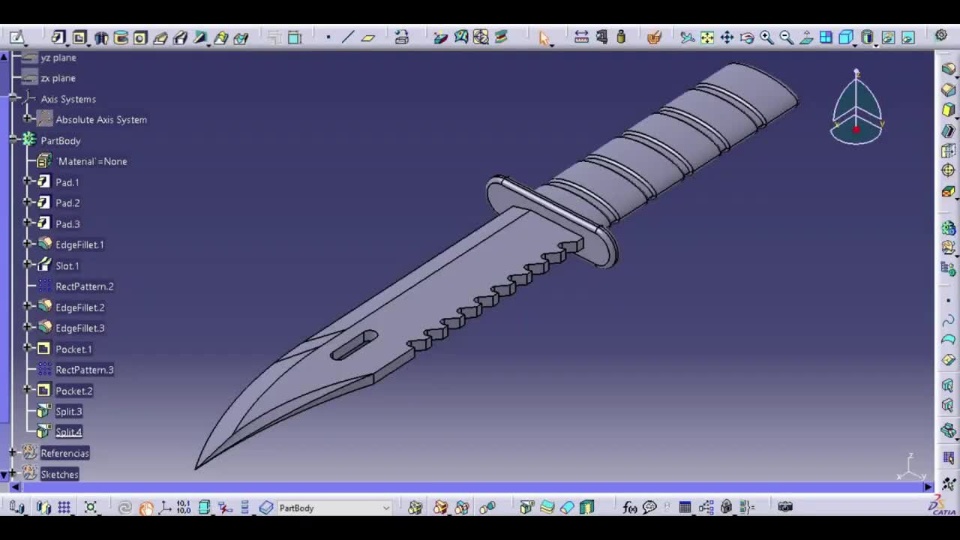This screenshot has height=540, width=960.
Task: Select RectPattern.2 in the tree
Action: click(x=84, y=287)
